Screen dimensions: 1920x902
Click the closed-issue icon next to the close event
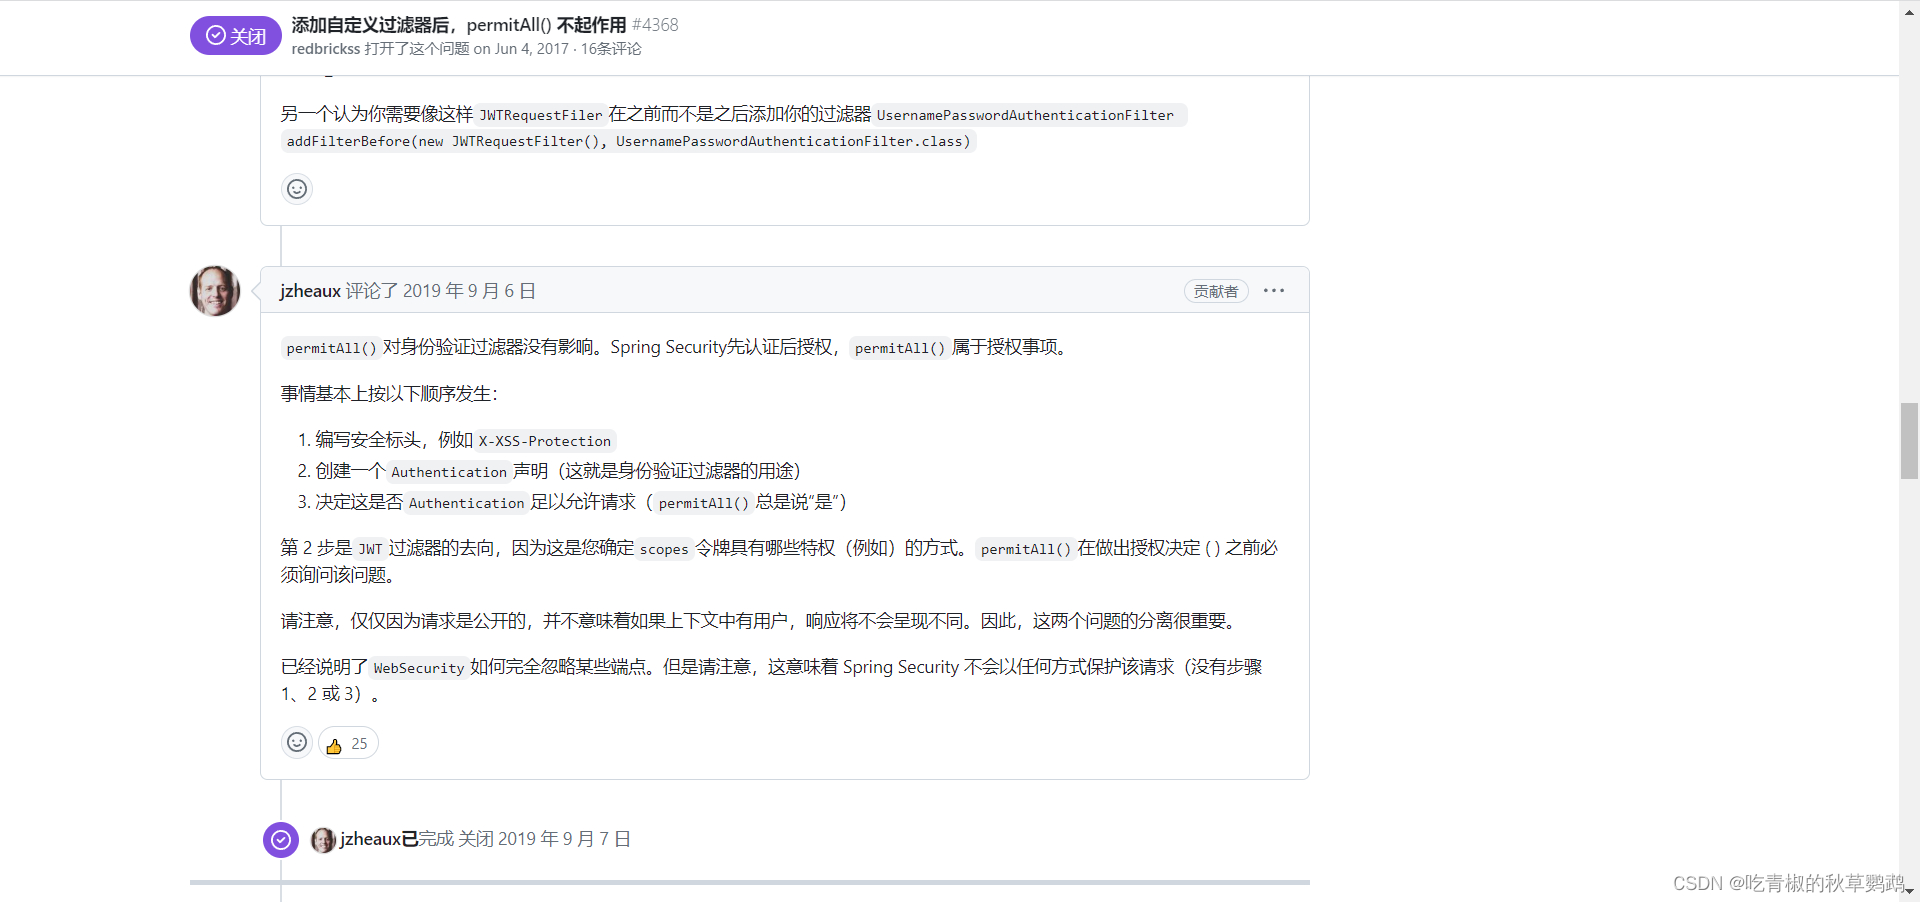point(280,840)
